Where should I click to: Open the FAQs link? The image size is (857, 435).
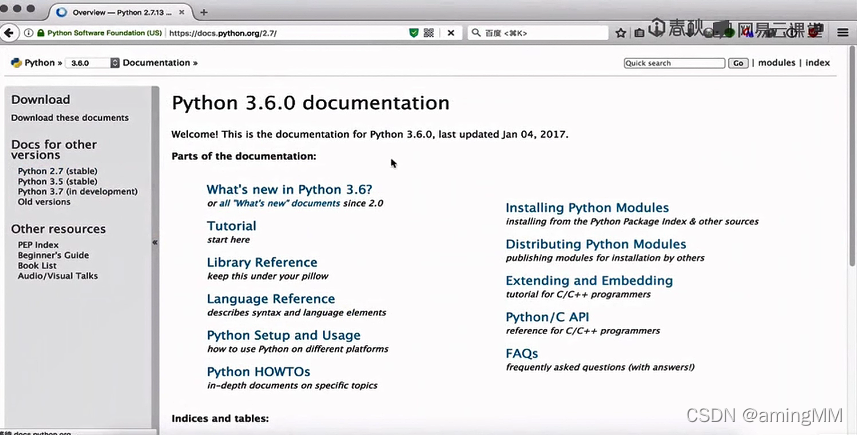(x=522, y=354)
